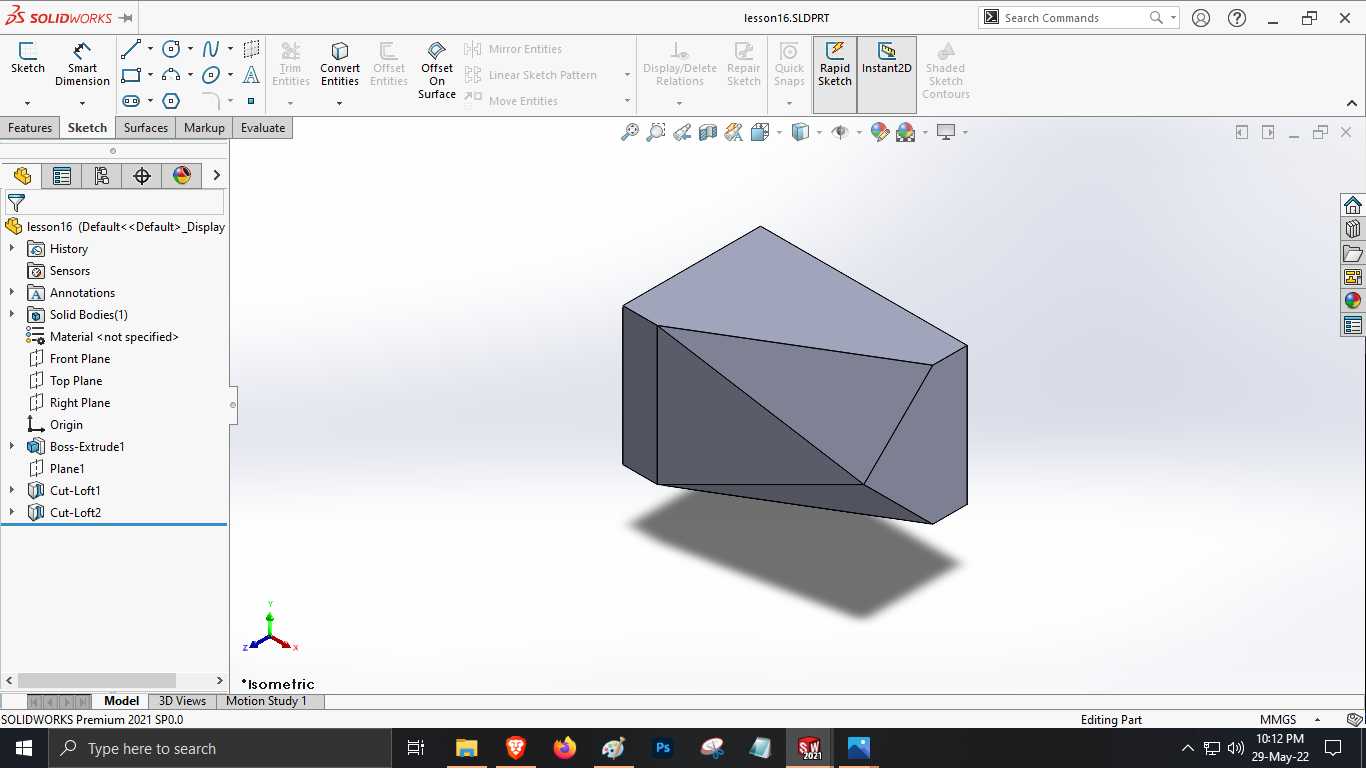Click Zoom to Fit in view toolbar

click(630, 132)
